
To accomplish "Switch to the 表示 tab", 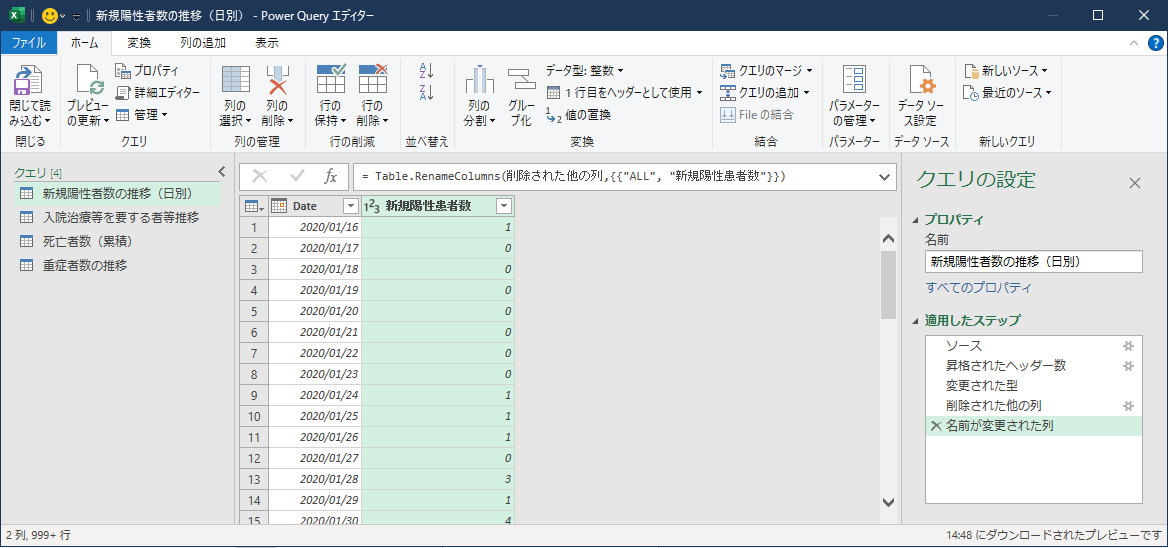I will 267,42.
